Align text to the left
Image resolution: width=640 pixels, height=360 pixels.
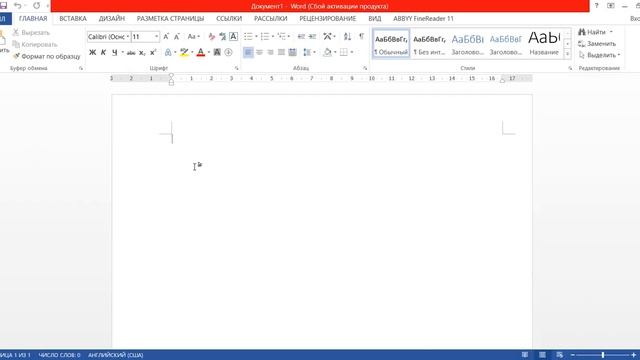pyautogui.click(x=248, y=52)
